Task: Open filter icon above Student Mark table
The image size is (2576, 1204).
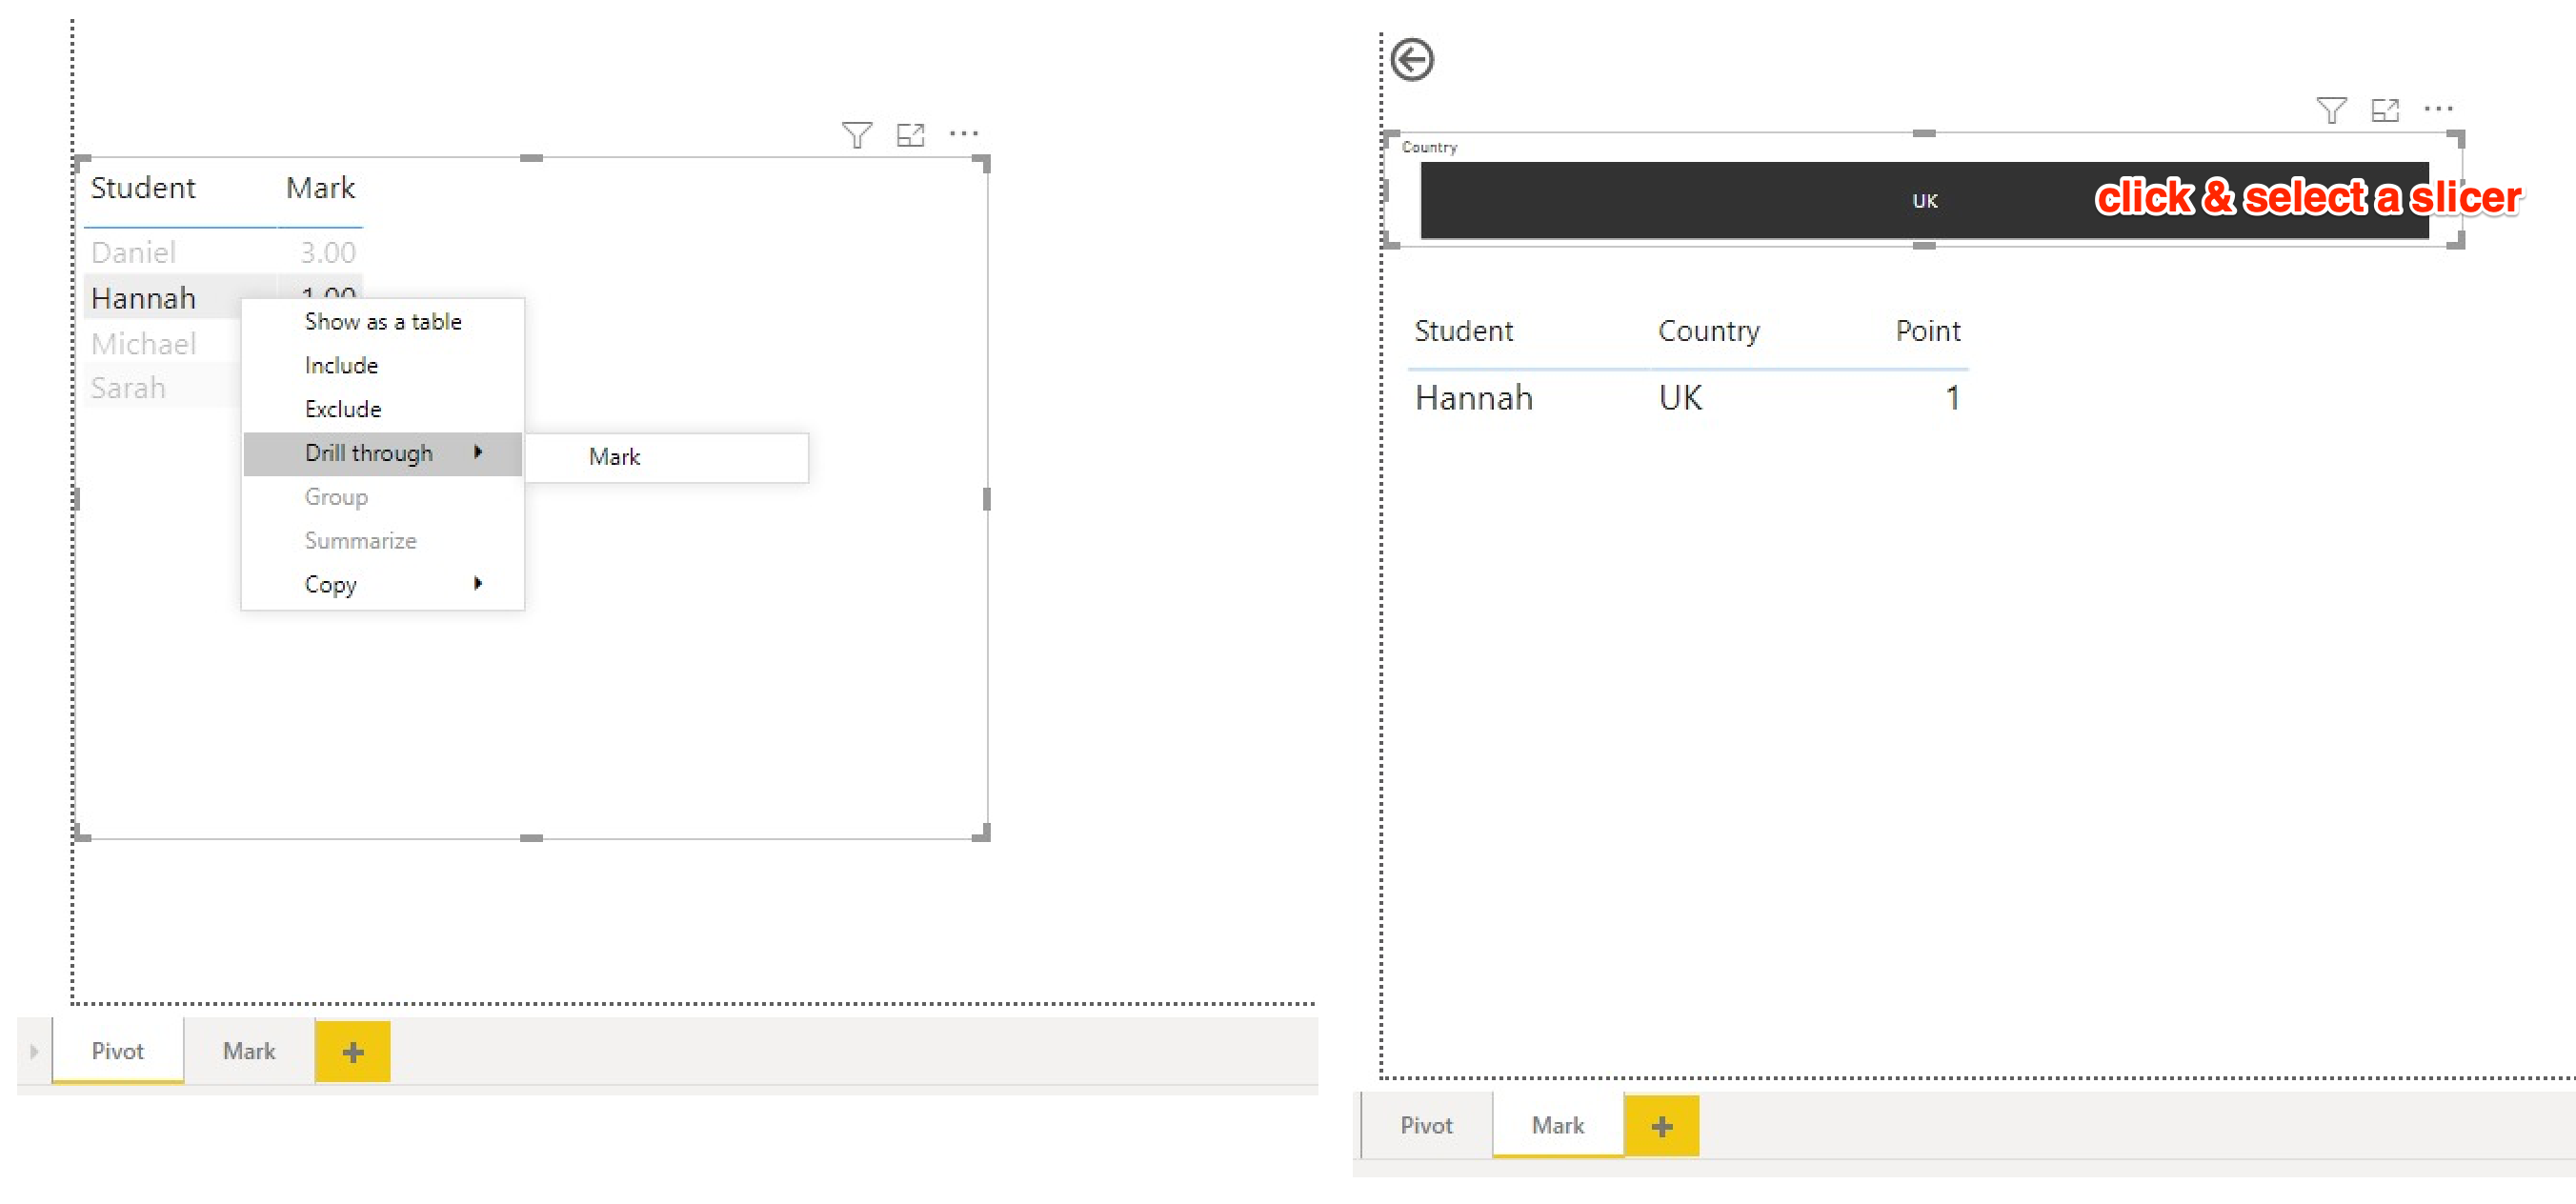Action: tap(856, 135)
